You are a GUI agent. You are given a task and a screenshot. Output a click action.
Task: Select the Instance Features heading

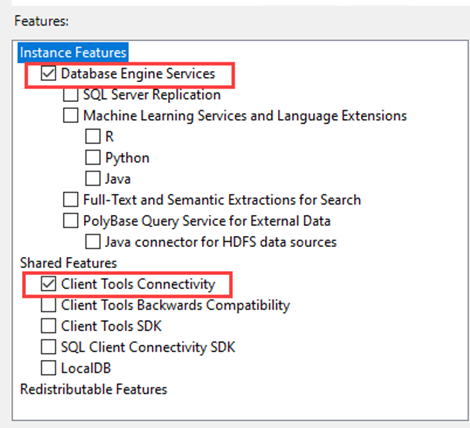pos(73,53)
